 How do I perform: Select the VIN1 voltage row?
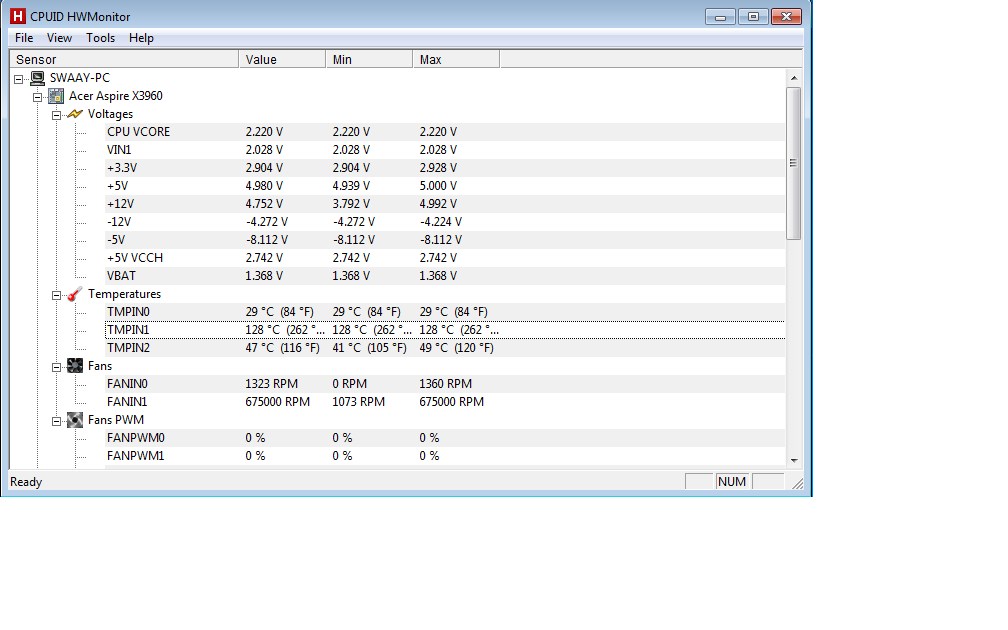(x=445, y=150)
